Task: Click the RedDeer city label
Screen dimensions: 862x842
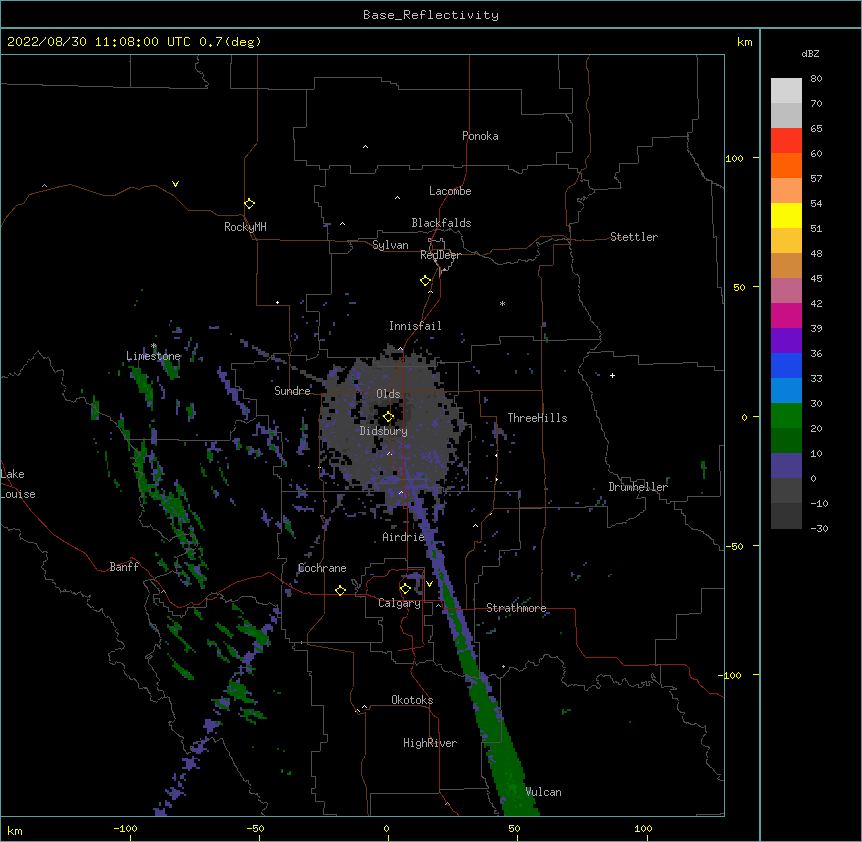Action: (x=440, y=255)
